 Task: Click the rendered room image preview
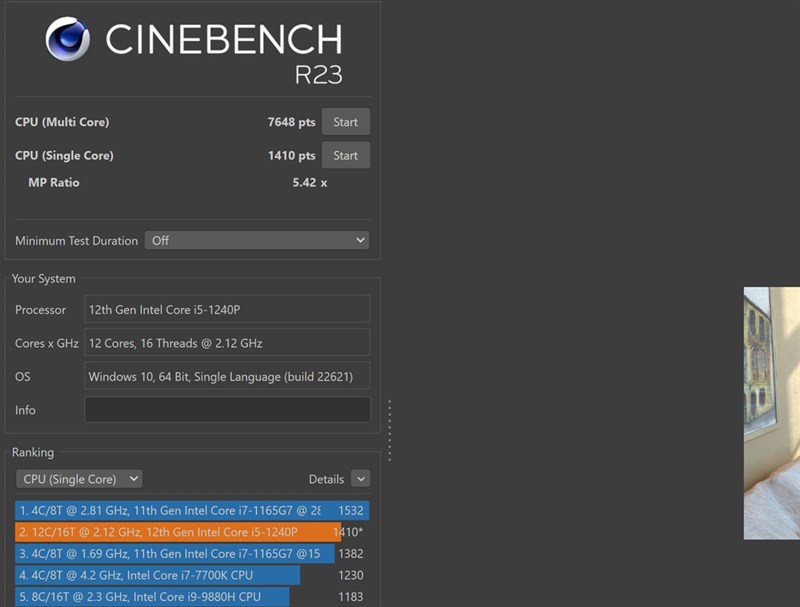(x=771, y=413)
